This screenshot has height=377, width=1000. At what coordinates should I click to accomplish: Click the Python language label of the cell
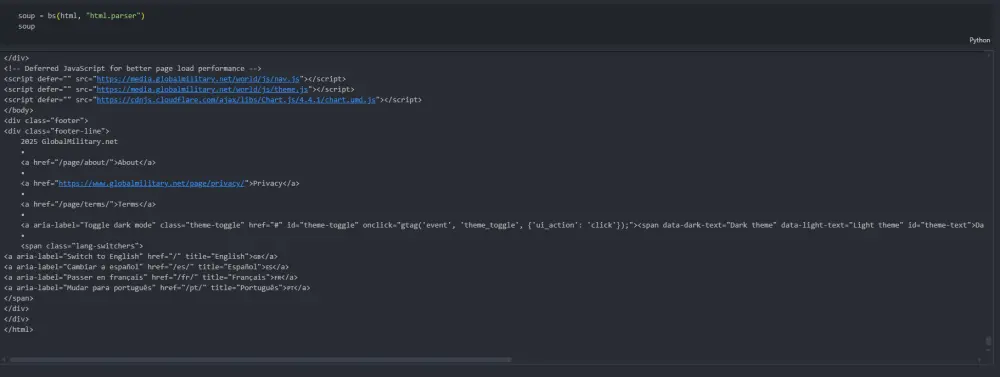[980, 40]
